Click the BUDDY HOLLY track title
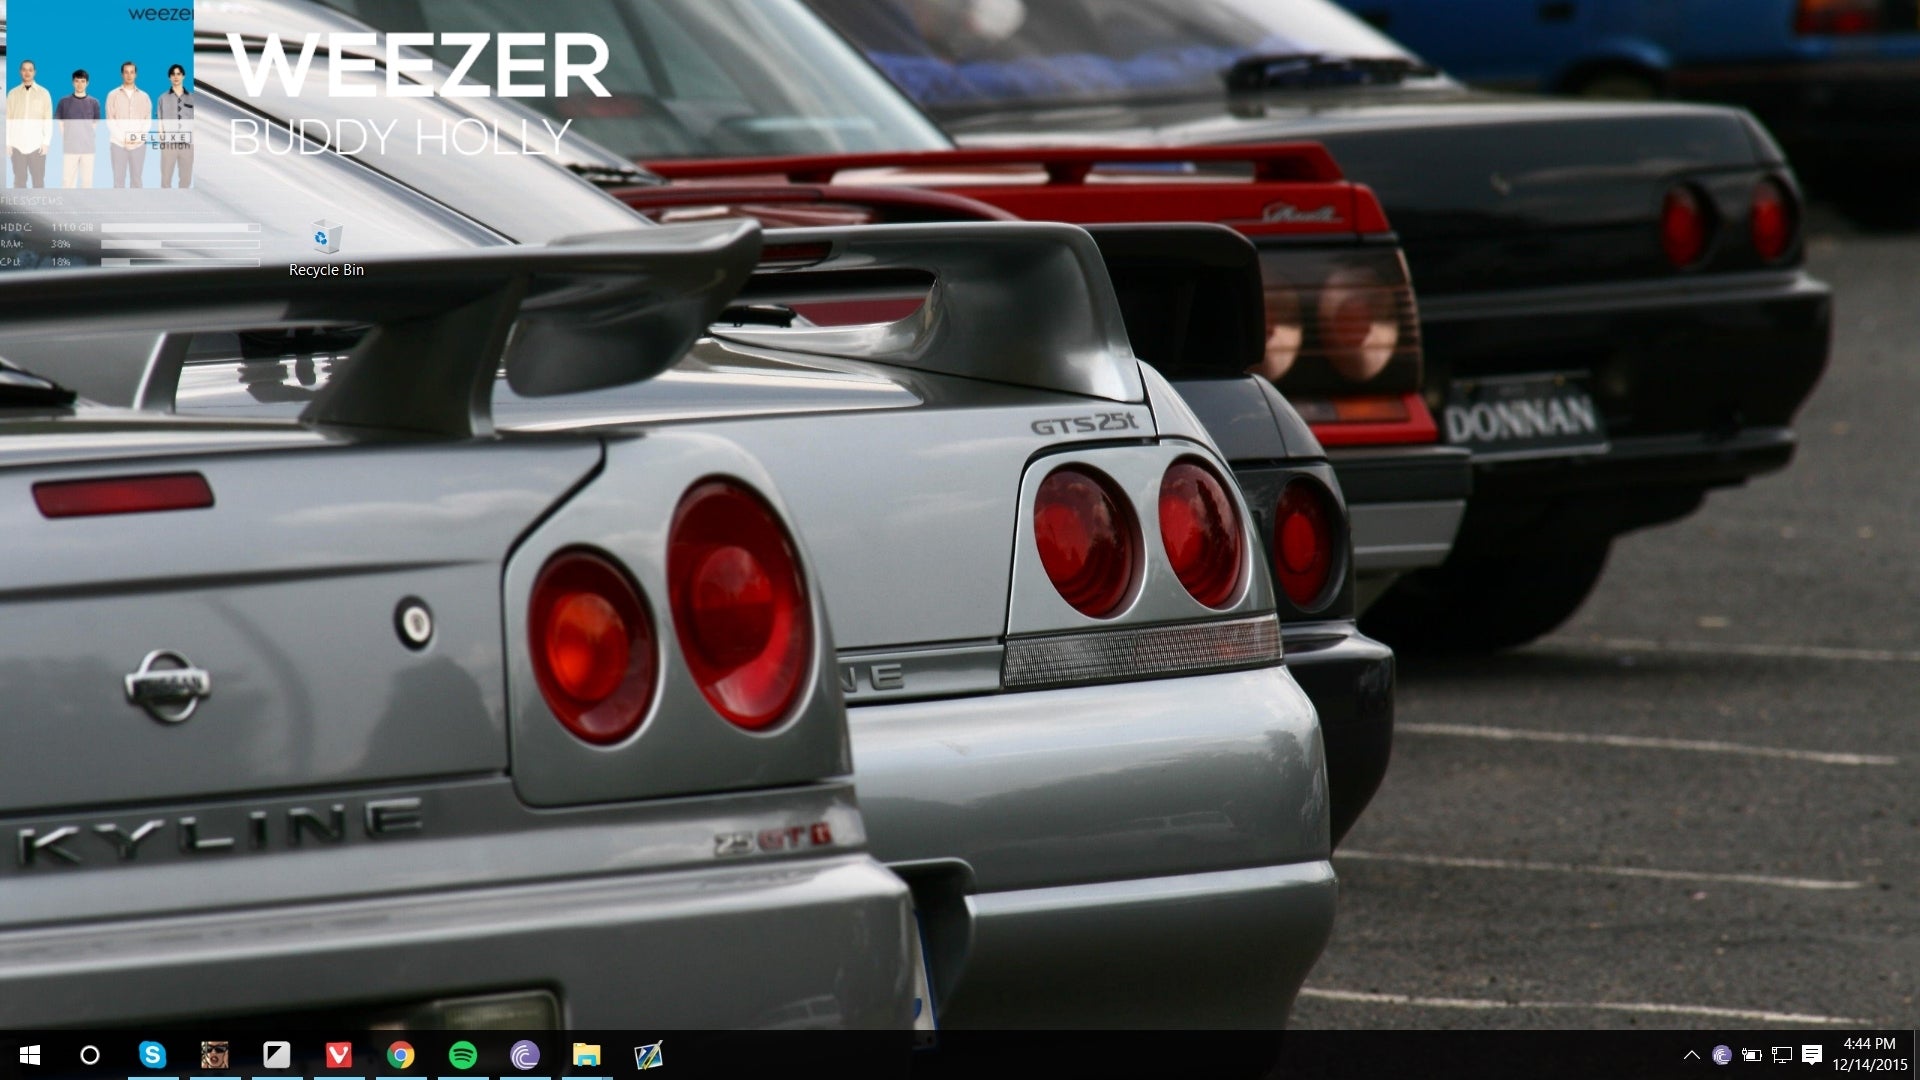Screen dimensions: 1920x1080 400,137
